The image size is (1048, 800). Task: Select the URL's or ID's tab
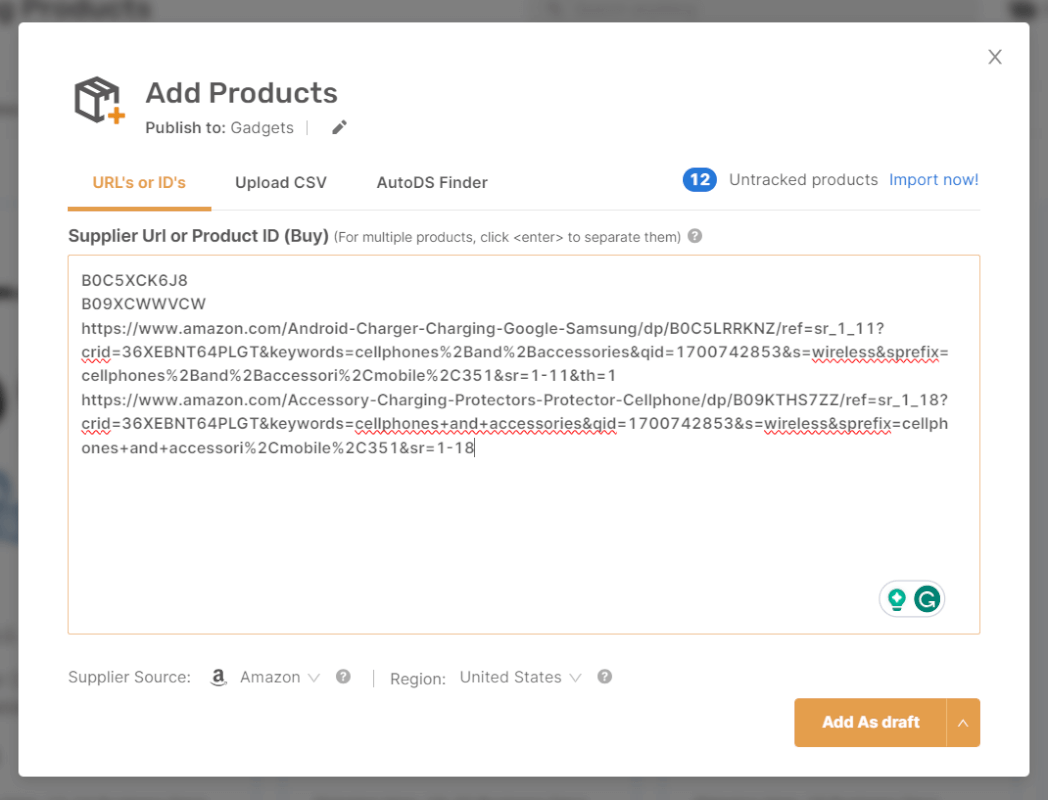[x=139, y=183]
